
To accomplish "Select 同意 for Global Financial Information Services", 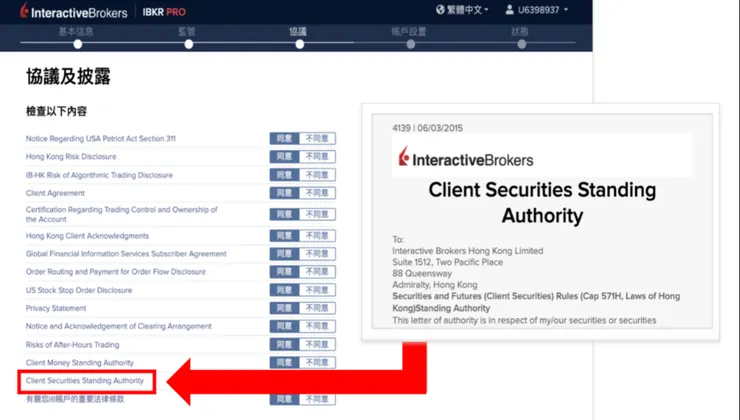I will 285,254.
